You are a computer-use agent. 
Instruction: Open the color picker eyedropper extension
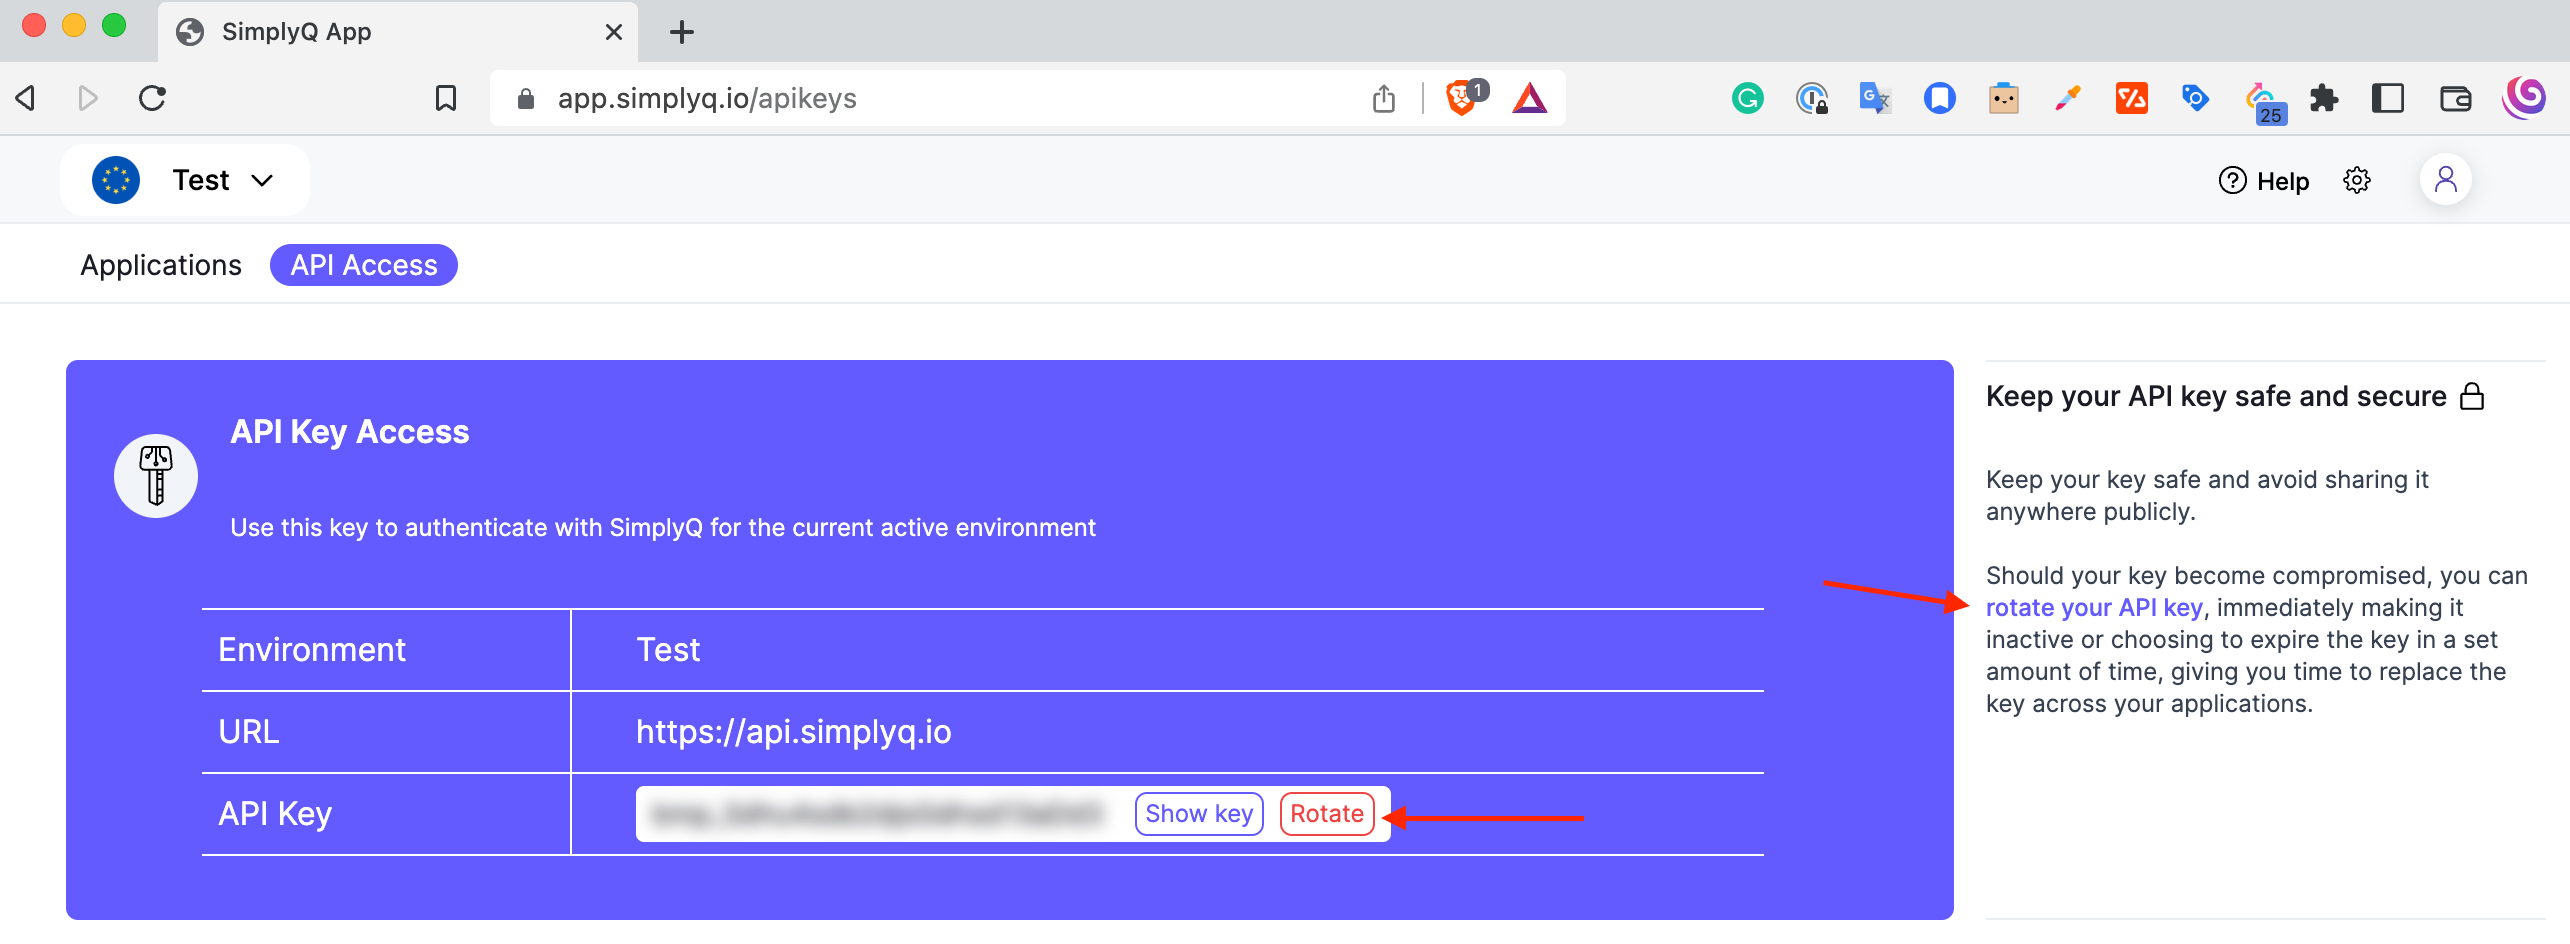2068,98
